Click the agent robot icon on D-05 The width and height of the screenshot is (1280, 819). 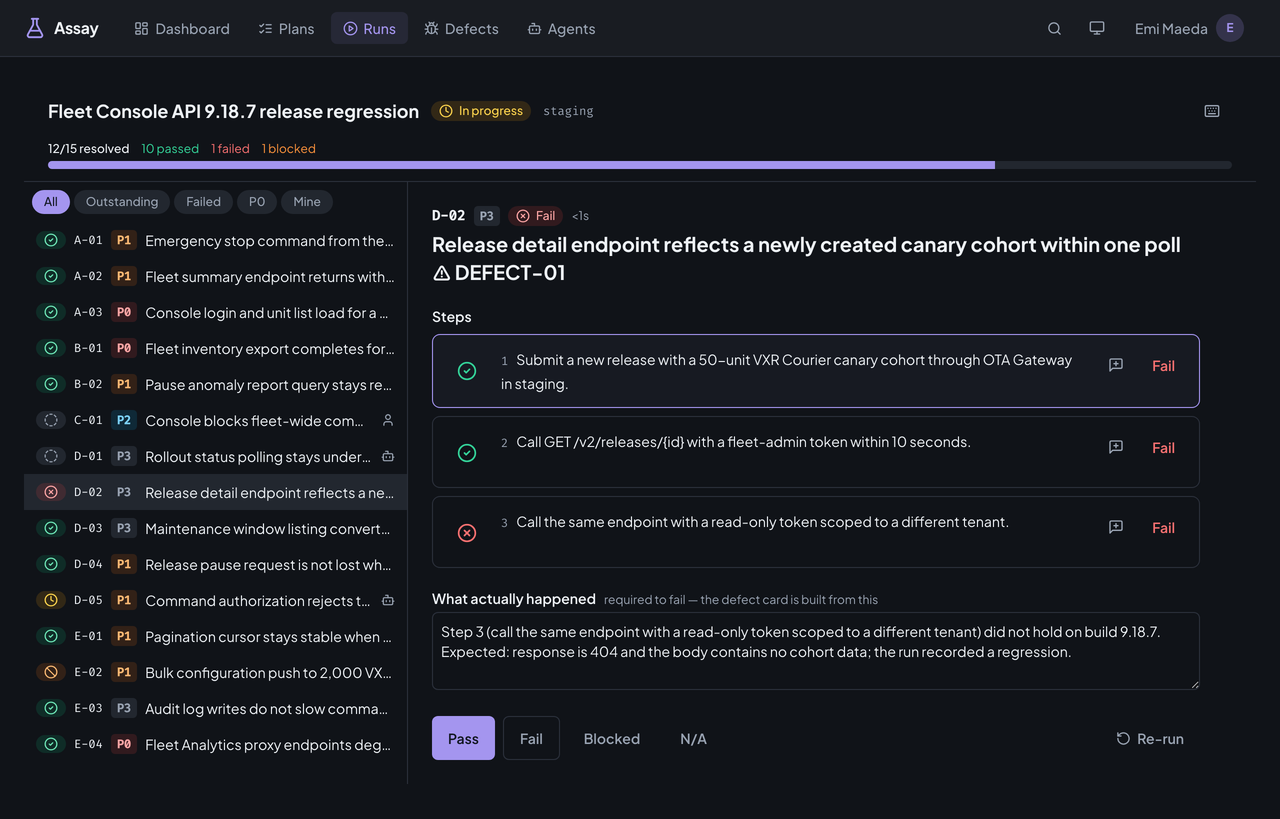(388, 601)
